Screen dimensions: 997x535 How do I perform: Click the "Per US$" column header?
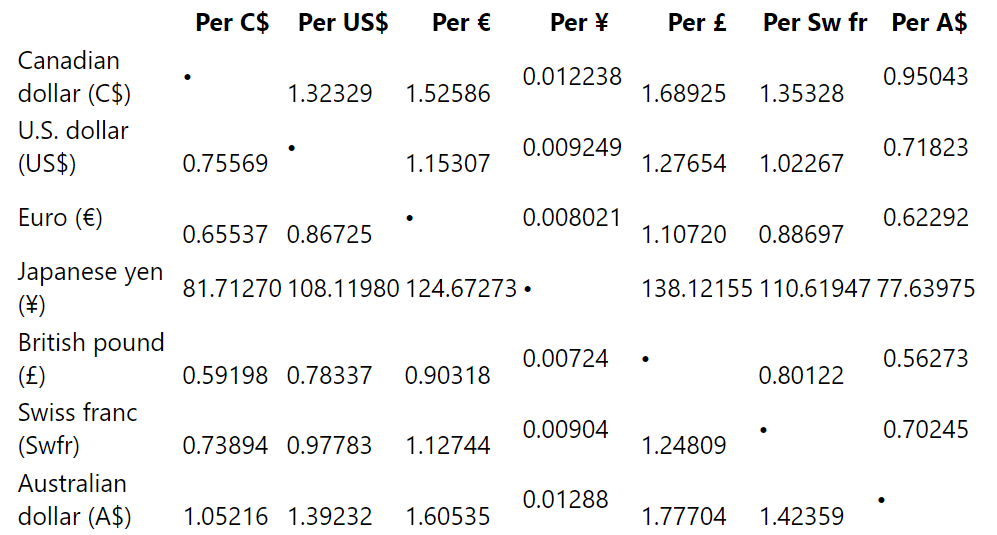[343, 23]
